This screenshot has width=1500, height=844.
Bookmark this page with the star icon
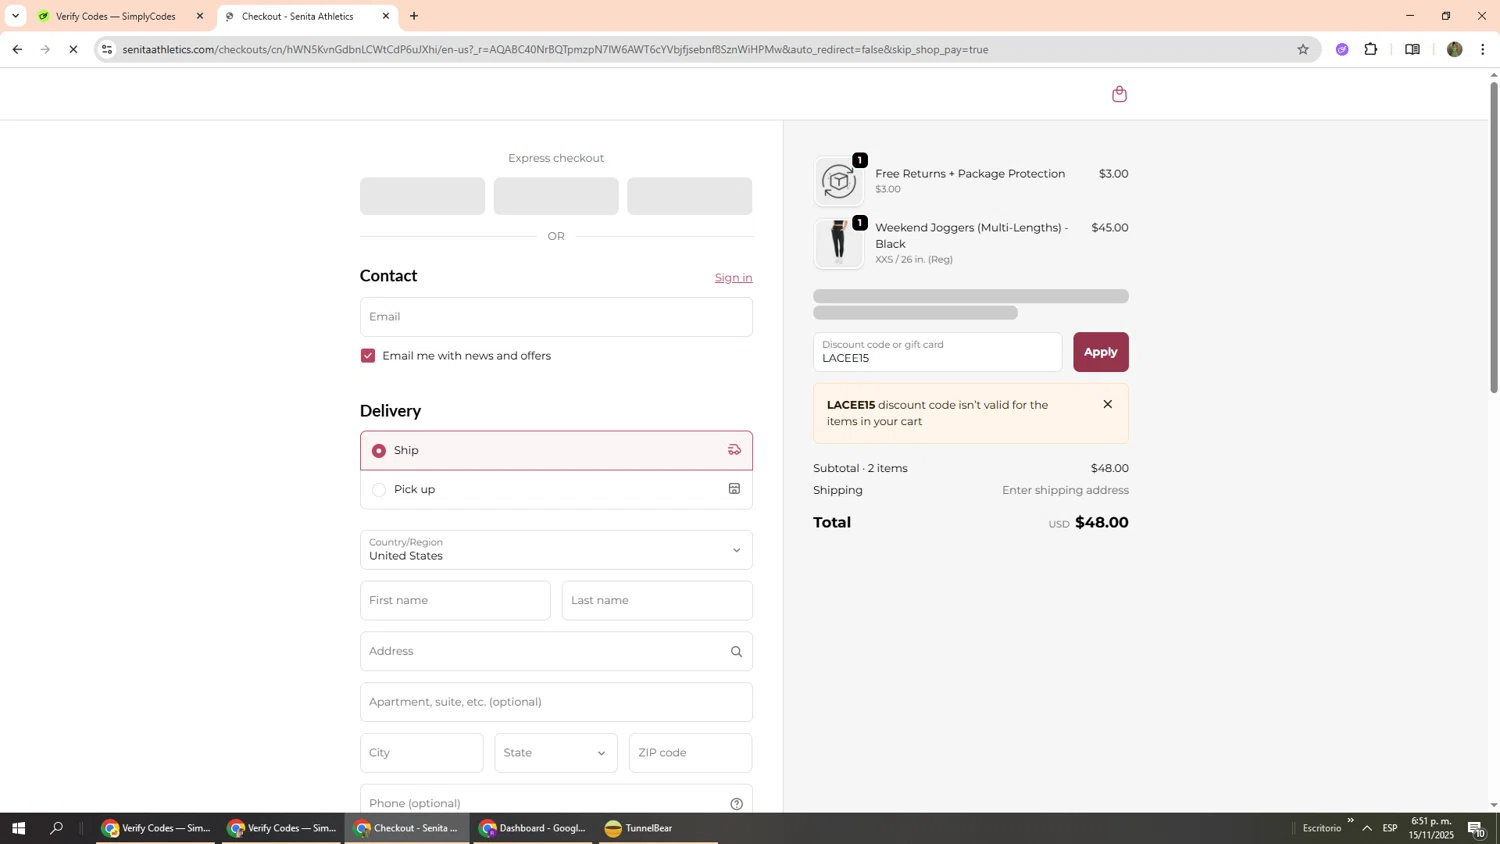pos(1302,49)
